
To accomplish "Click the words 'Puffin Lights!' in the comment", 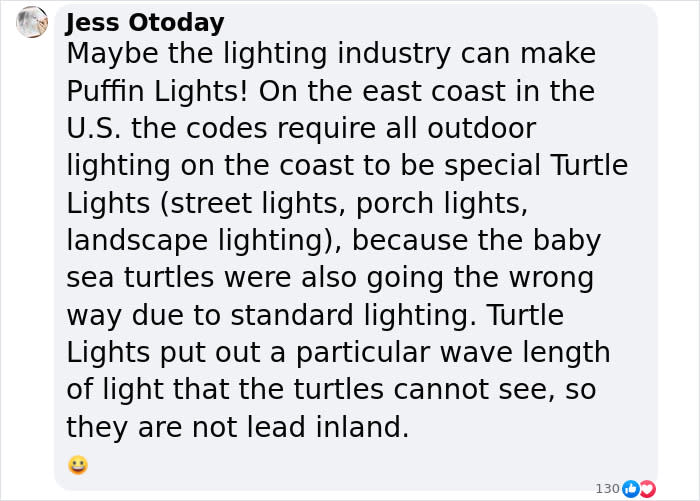I will click(x=157, y=92).
